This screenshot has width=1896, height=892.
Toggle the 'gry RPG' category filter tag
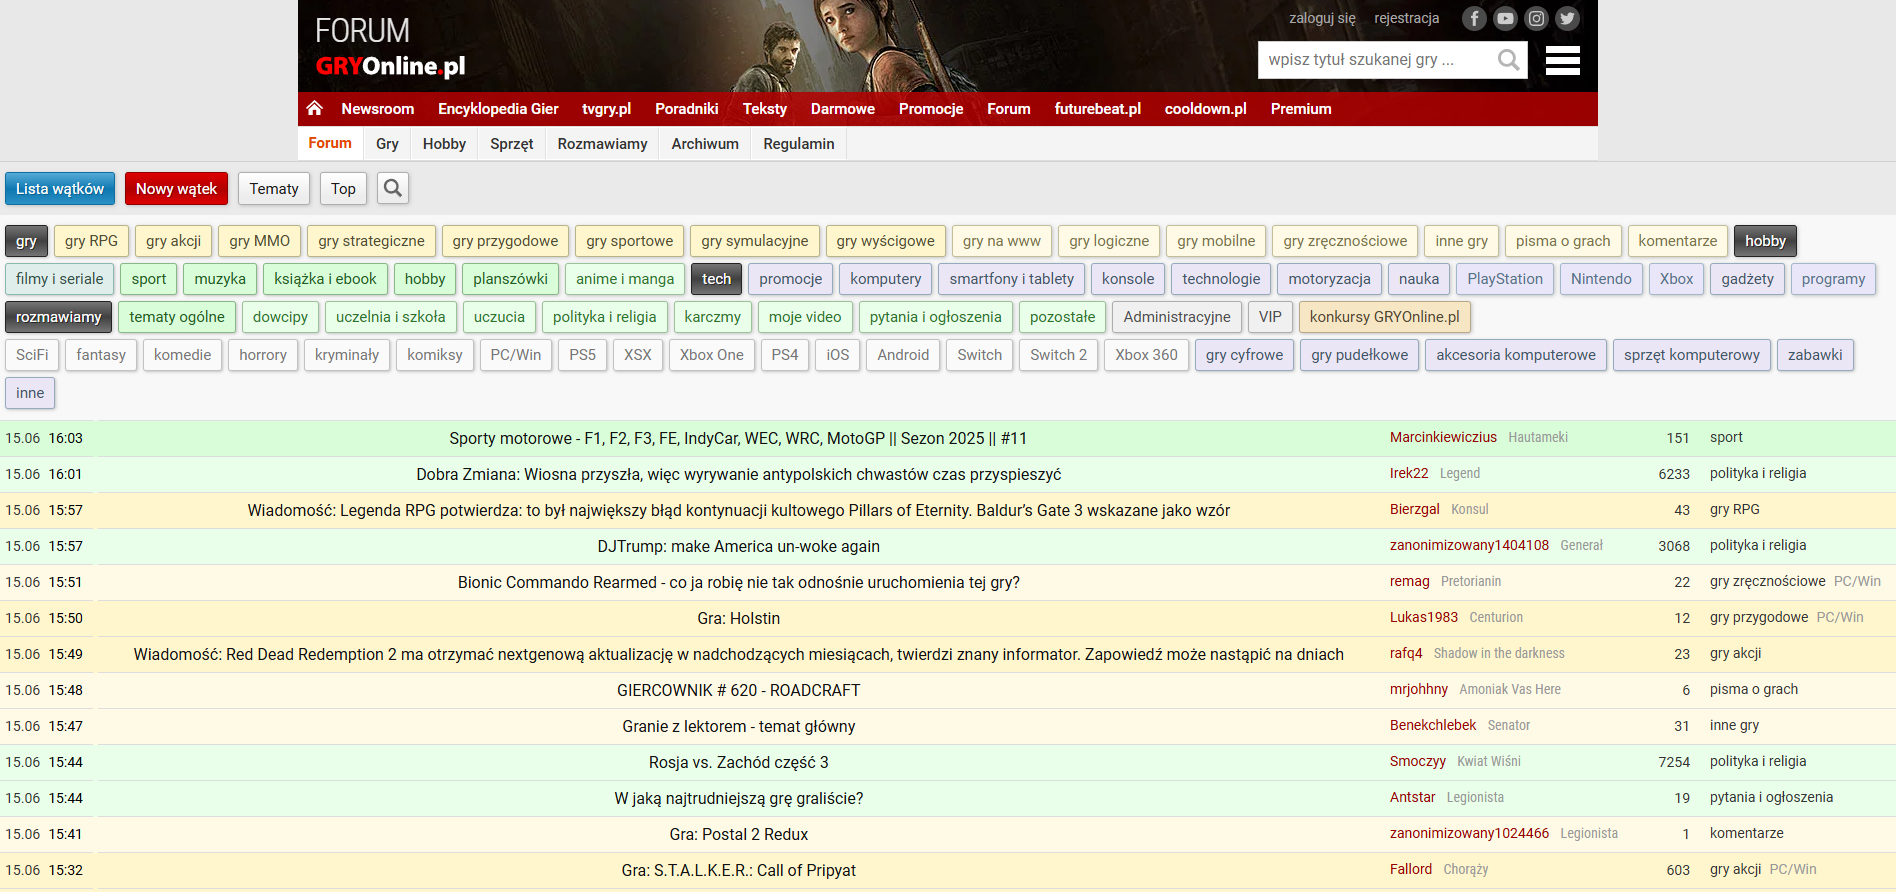coord(91,241)
